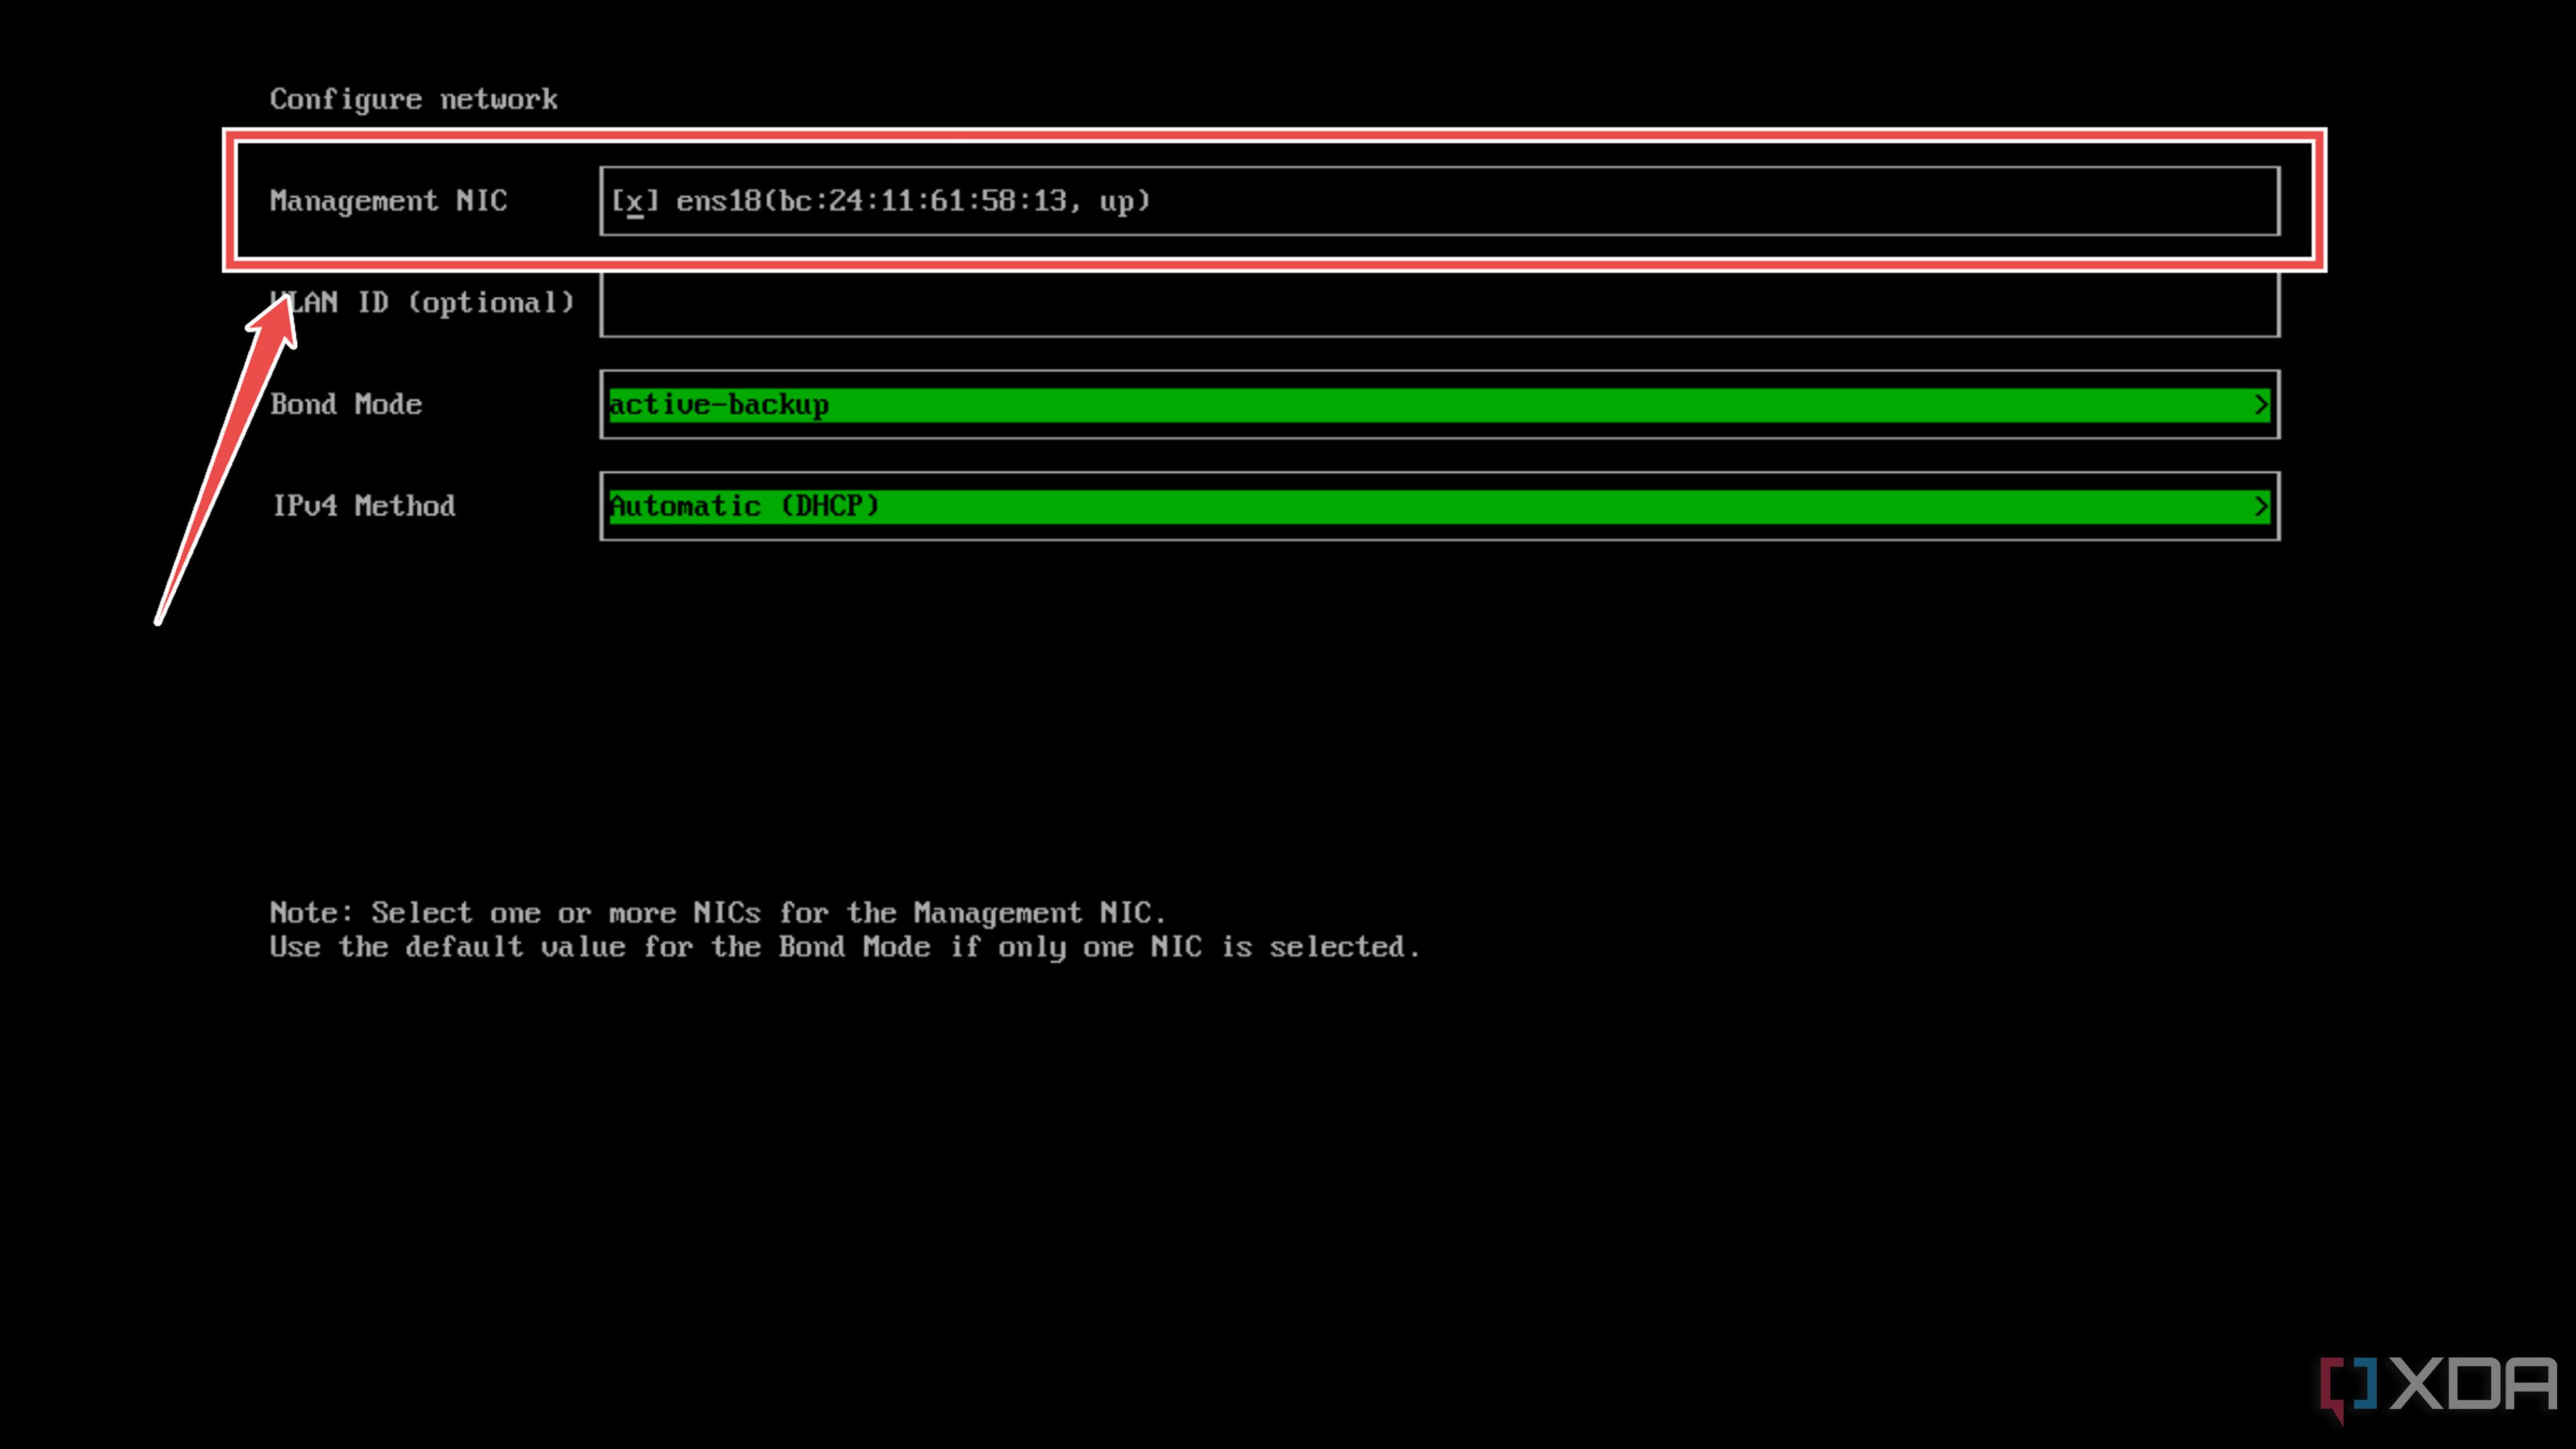Click the note about selecting NICs
Viewport: 2576px width, 1449px height.
[x=718, y=912]
